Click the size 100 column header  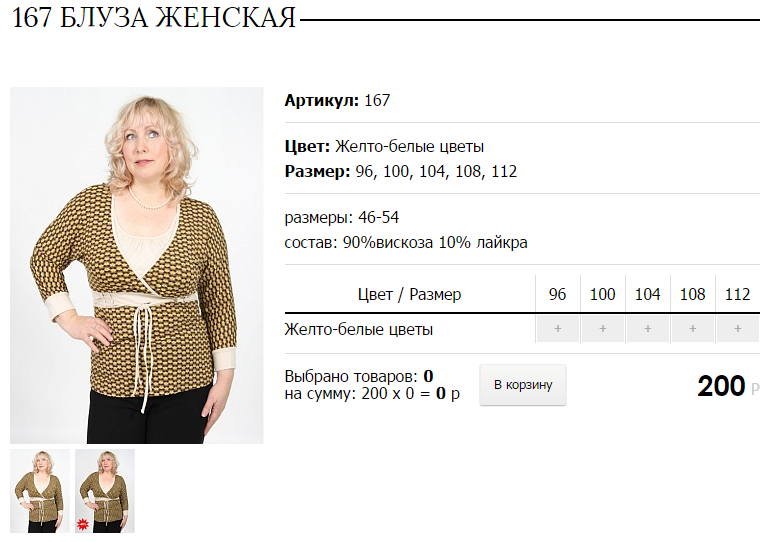(x=603, y=294)
